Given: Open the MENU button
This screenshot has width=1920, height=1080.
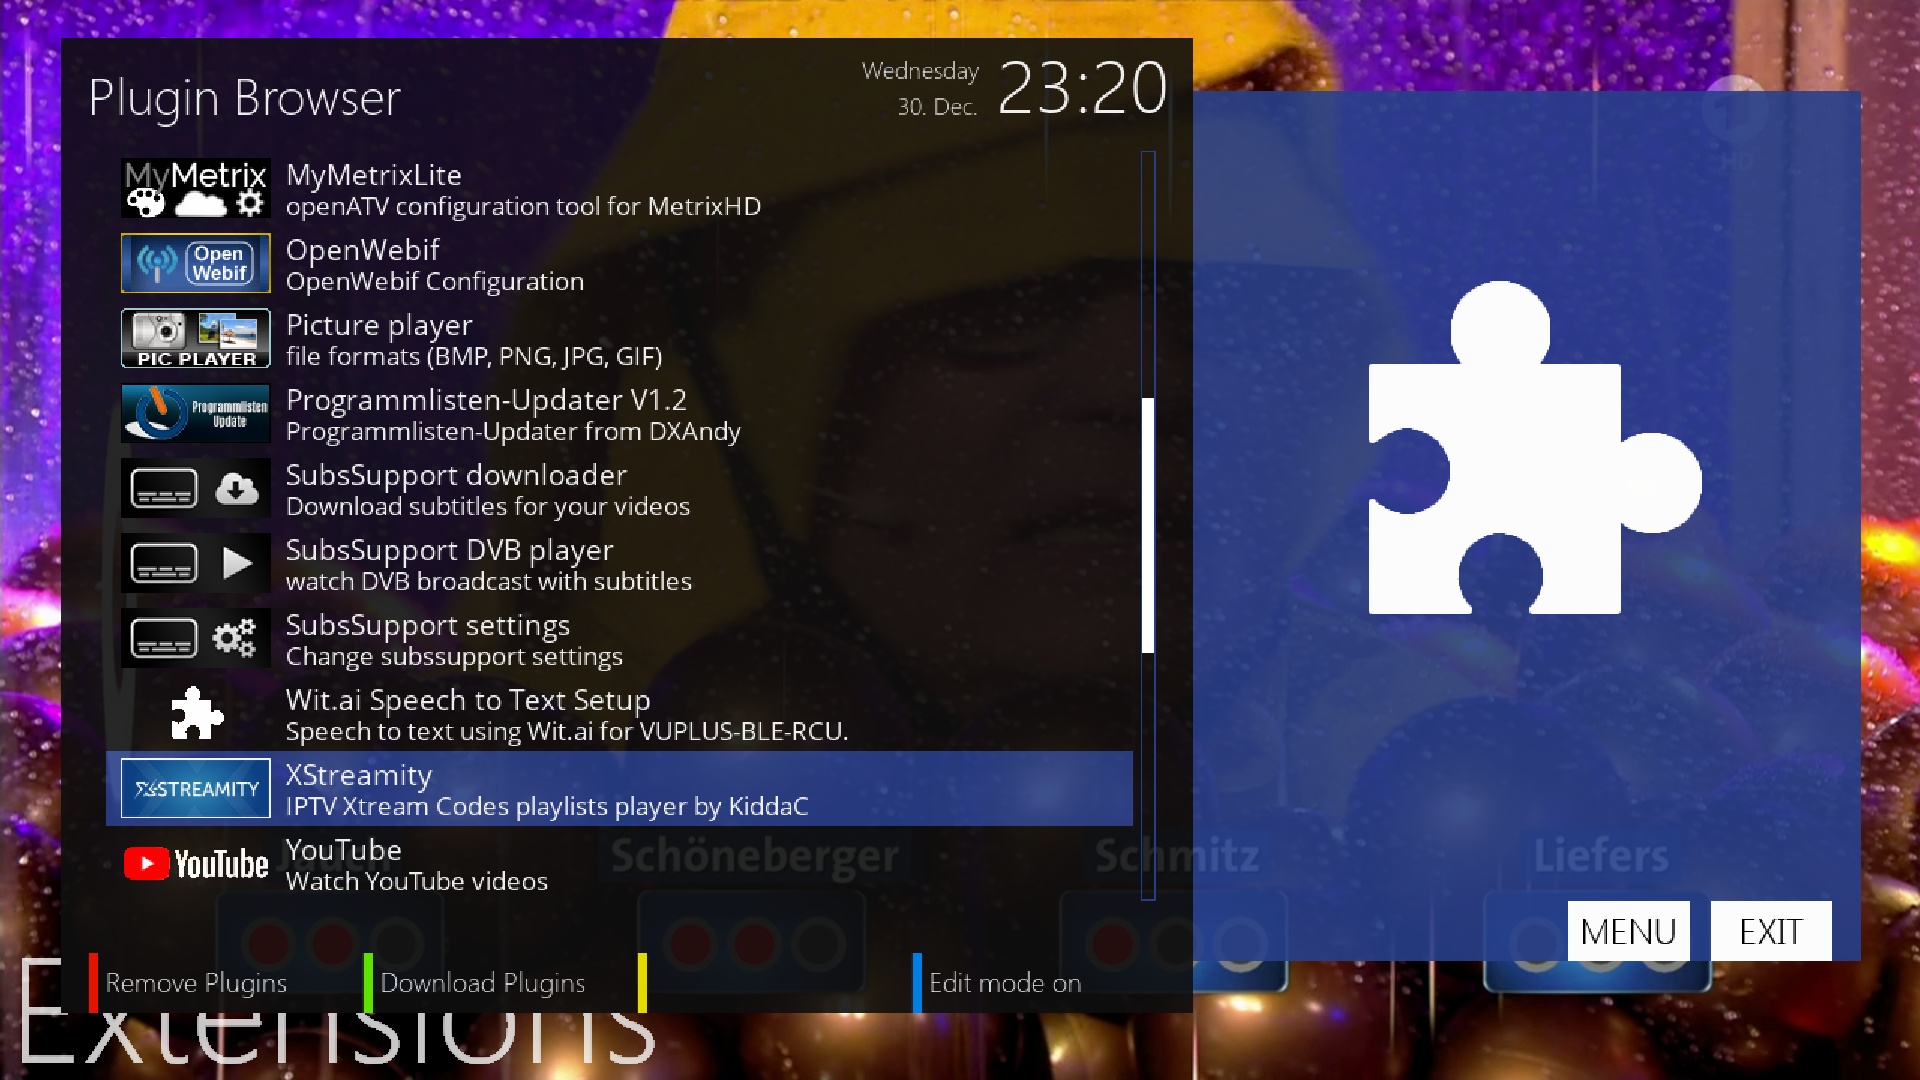Looking at the screenshot, I should point(1628,931).
